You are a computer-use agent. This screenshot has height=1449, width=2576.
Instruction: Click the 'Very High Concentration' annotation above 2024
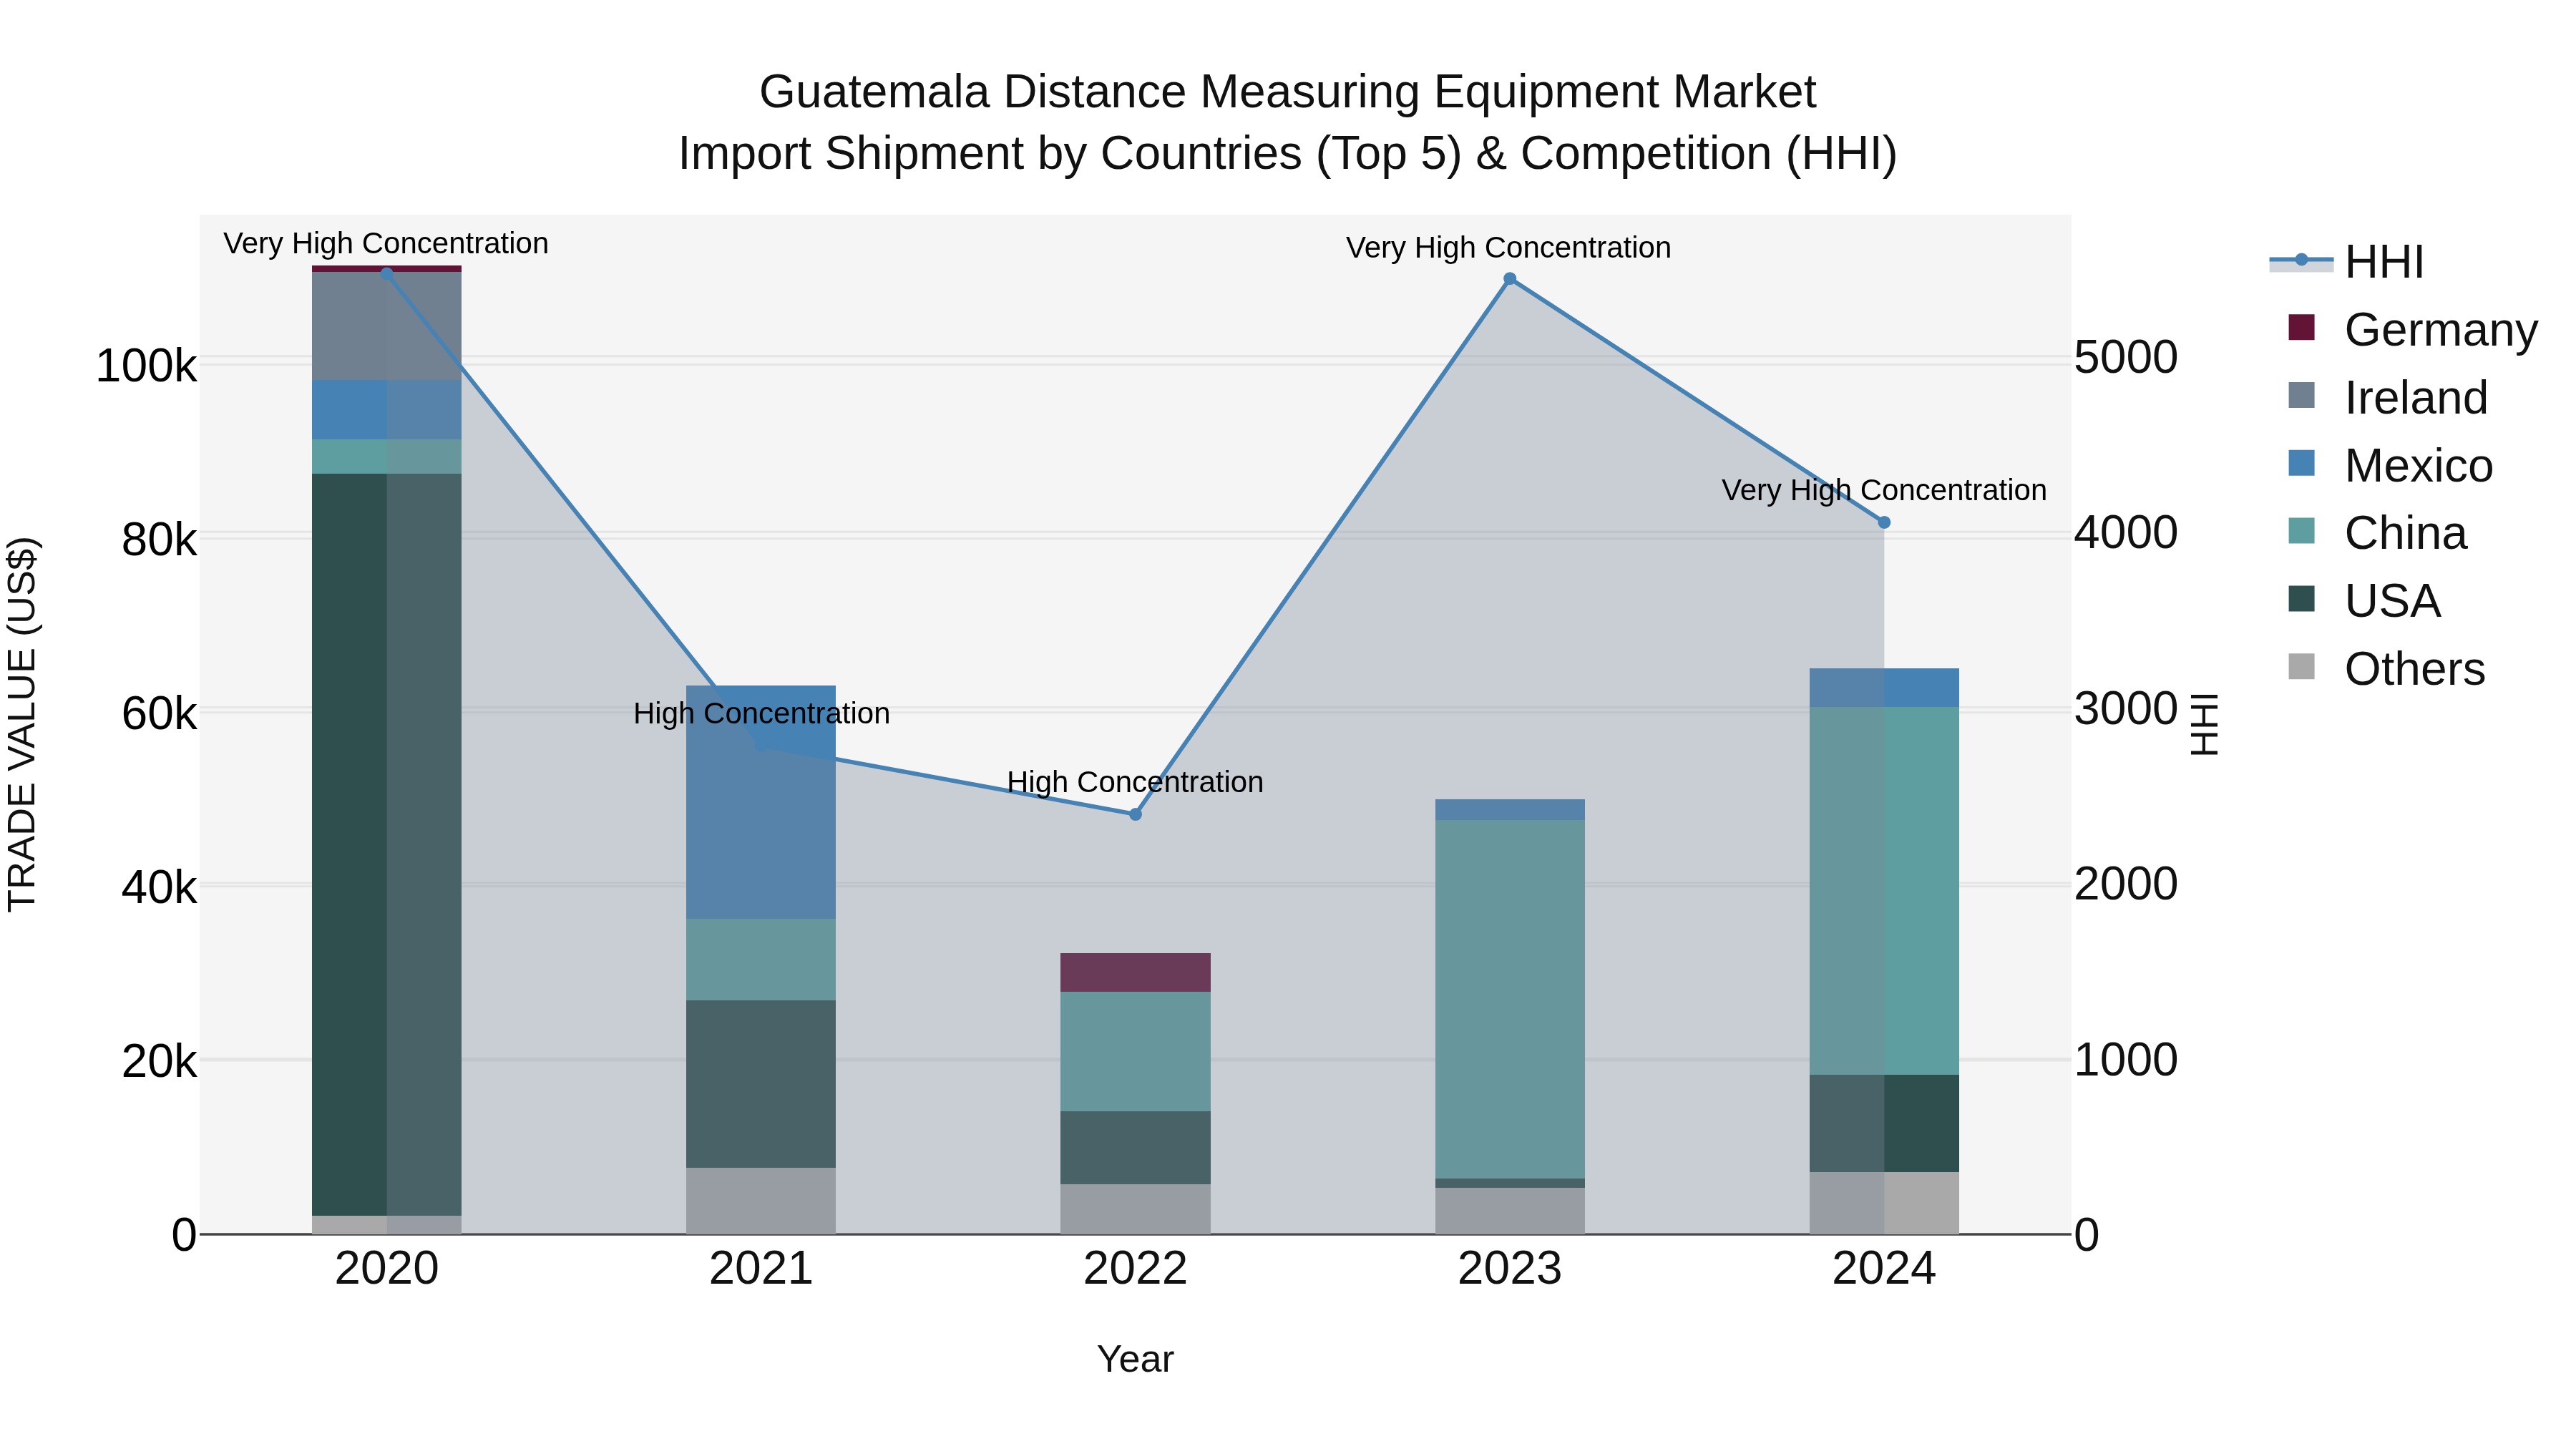point(1884,490)
